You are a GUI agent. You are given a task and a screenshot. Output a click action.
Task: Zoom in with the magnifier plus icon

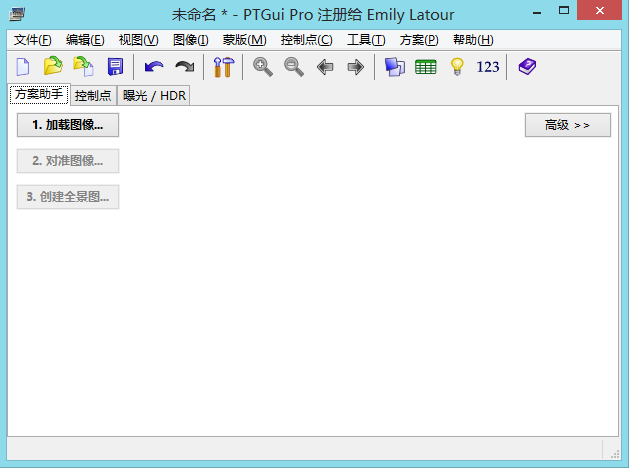point(263,67)
